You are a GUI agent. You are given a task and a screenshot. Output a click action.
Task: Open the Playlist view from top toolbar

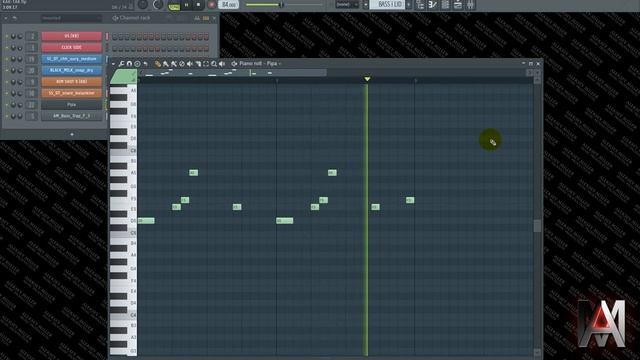tap(420, 4)
